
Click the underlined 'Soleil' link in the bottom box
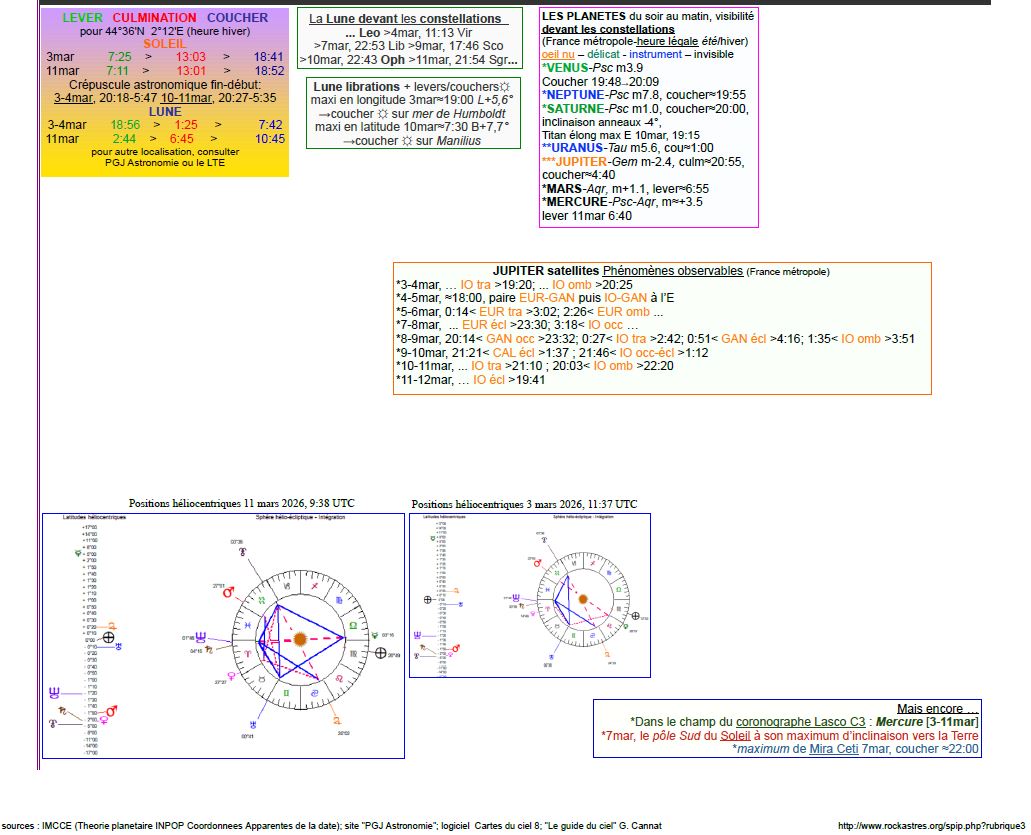(x=730, y=735)
